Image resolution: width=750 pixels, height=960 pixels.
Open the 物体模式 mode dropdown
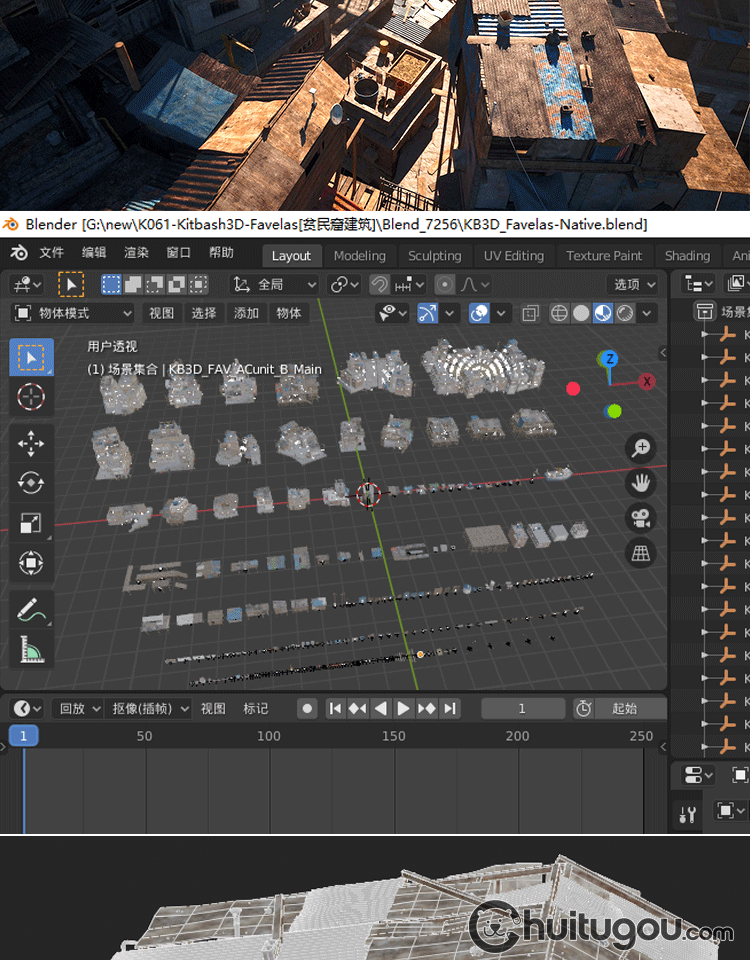pos(73,313)
